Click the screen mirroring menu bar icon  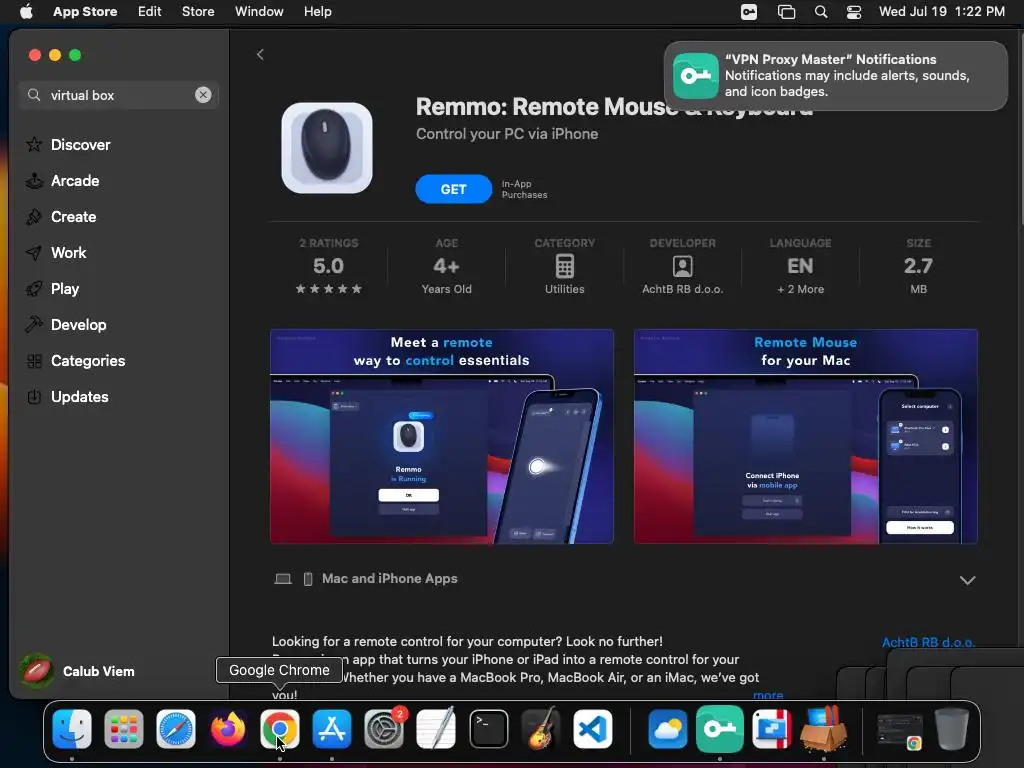click(786, 12)
